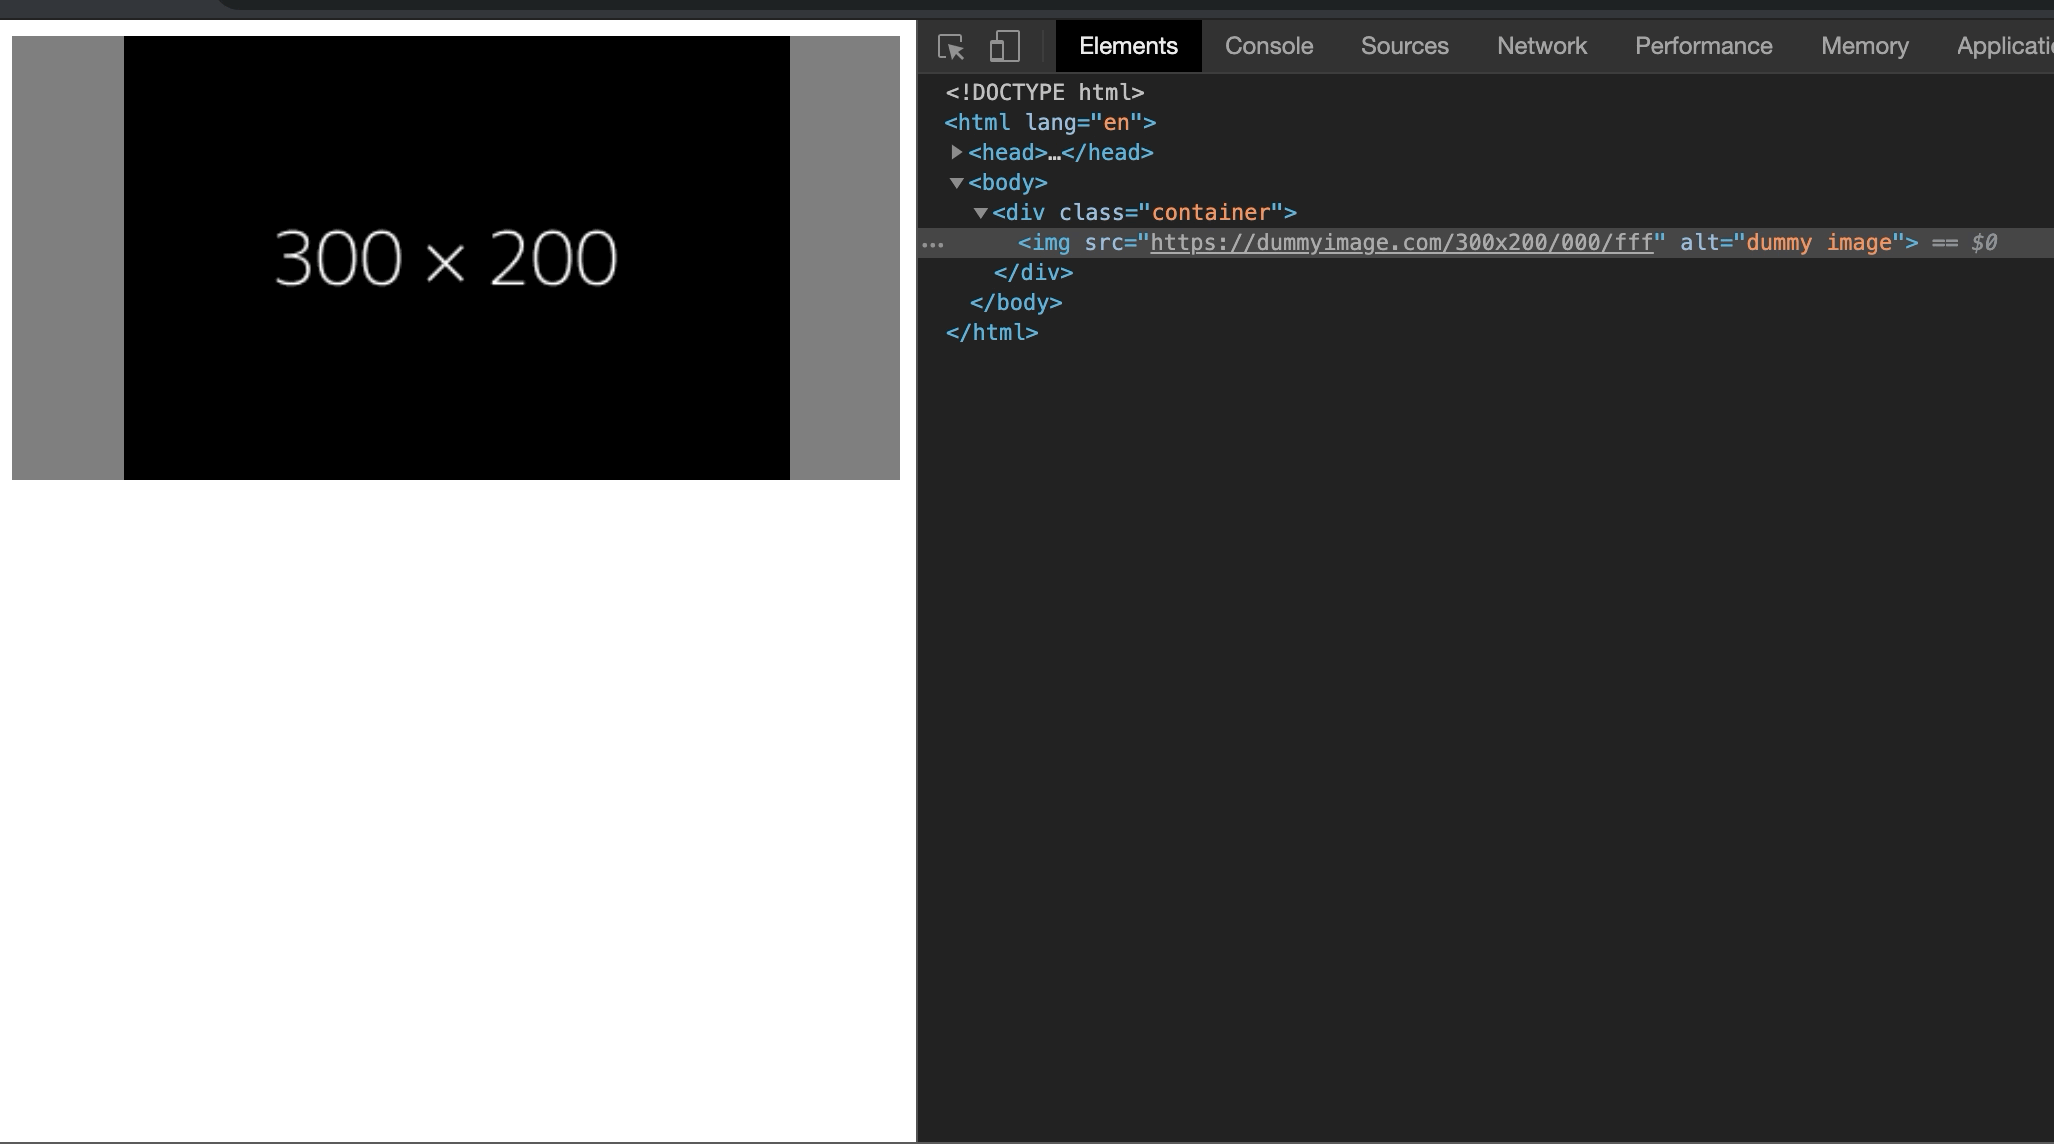2054x1144 pixels.
Task: Activate the inspect element picker icon
Action: [951, 47]
